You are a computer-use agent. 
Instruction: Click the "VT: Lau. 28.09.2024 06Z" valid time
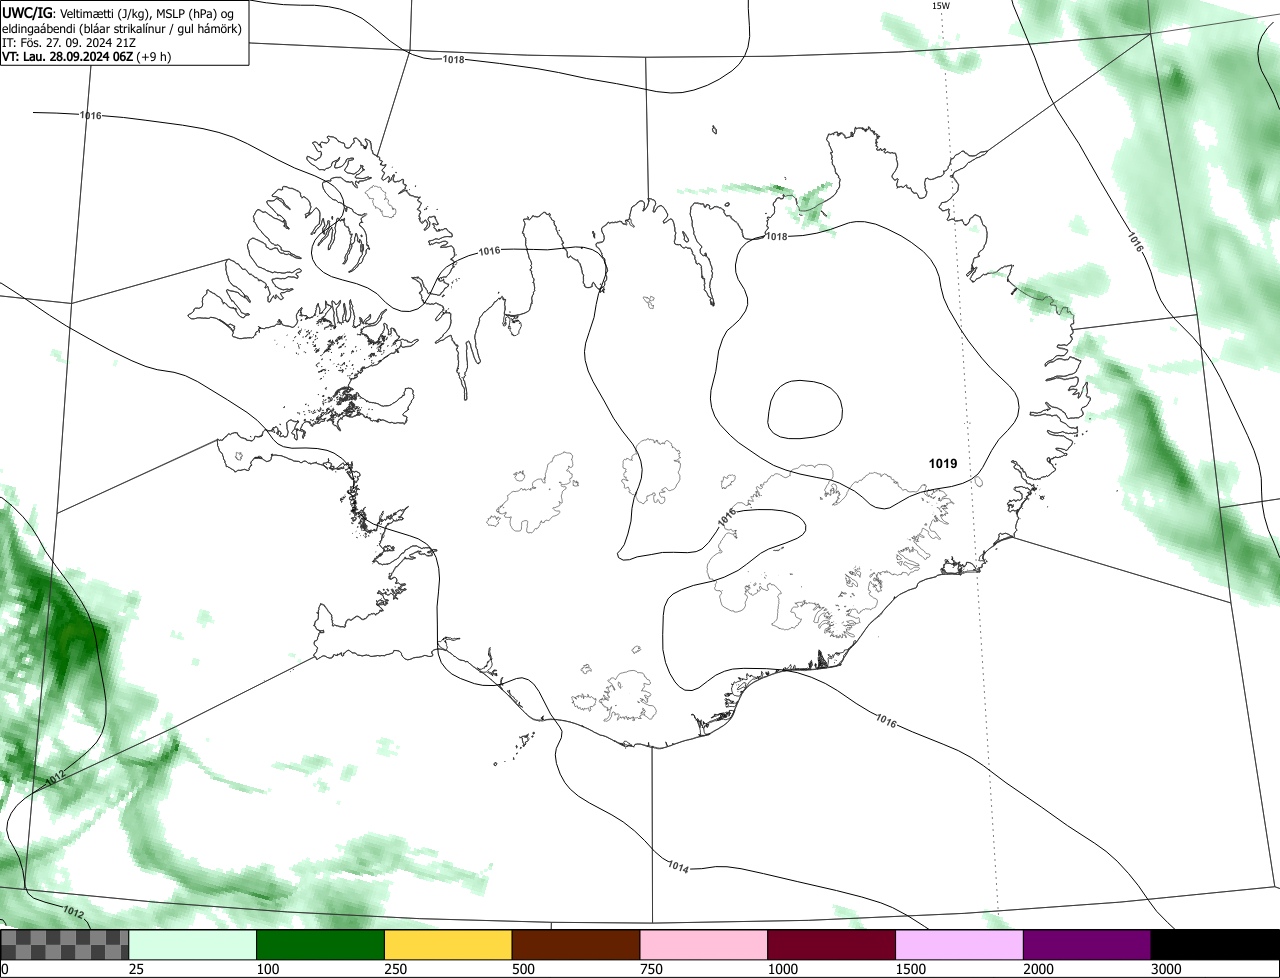tap(67, 56)
